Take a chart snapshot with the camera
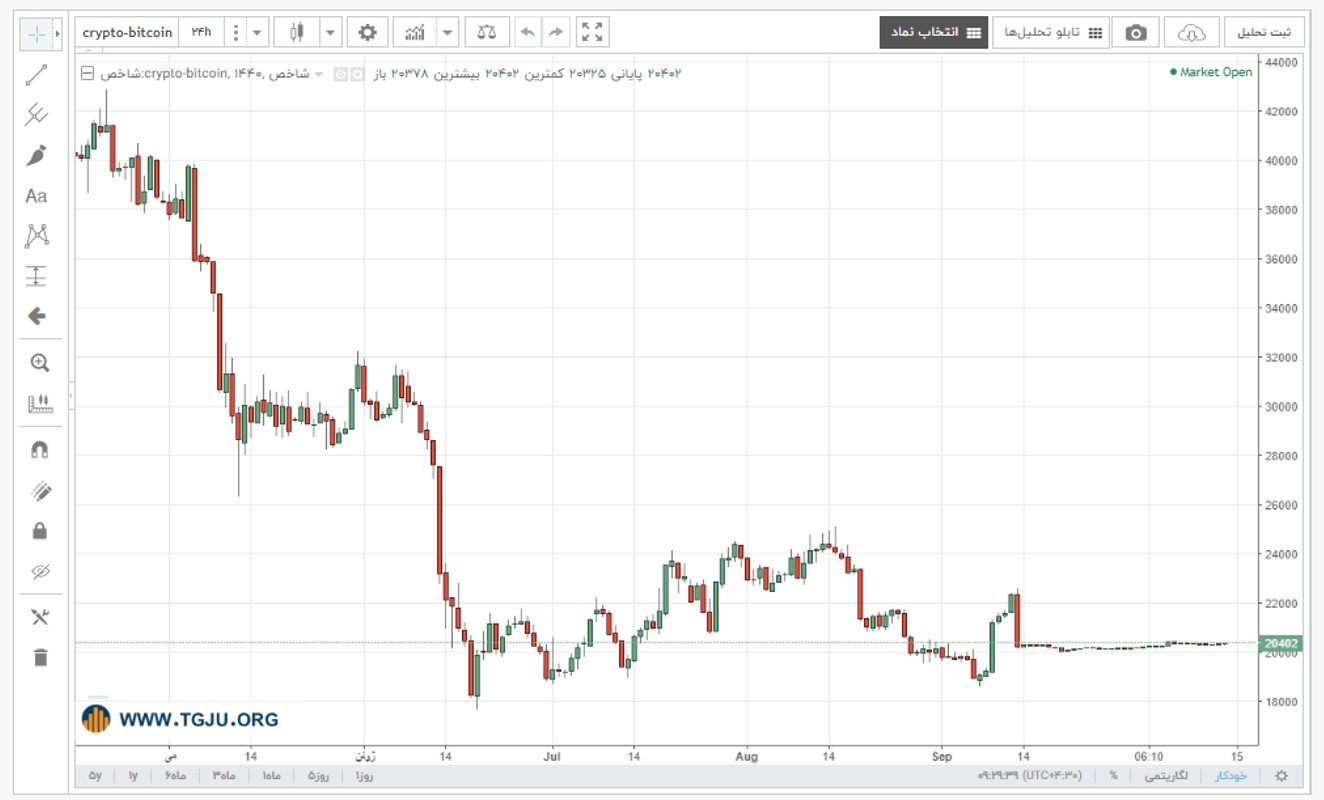 coord(1136,33)
